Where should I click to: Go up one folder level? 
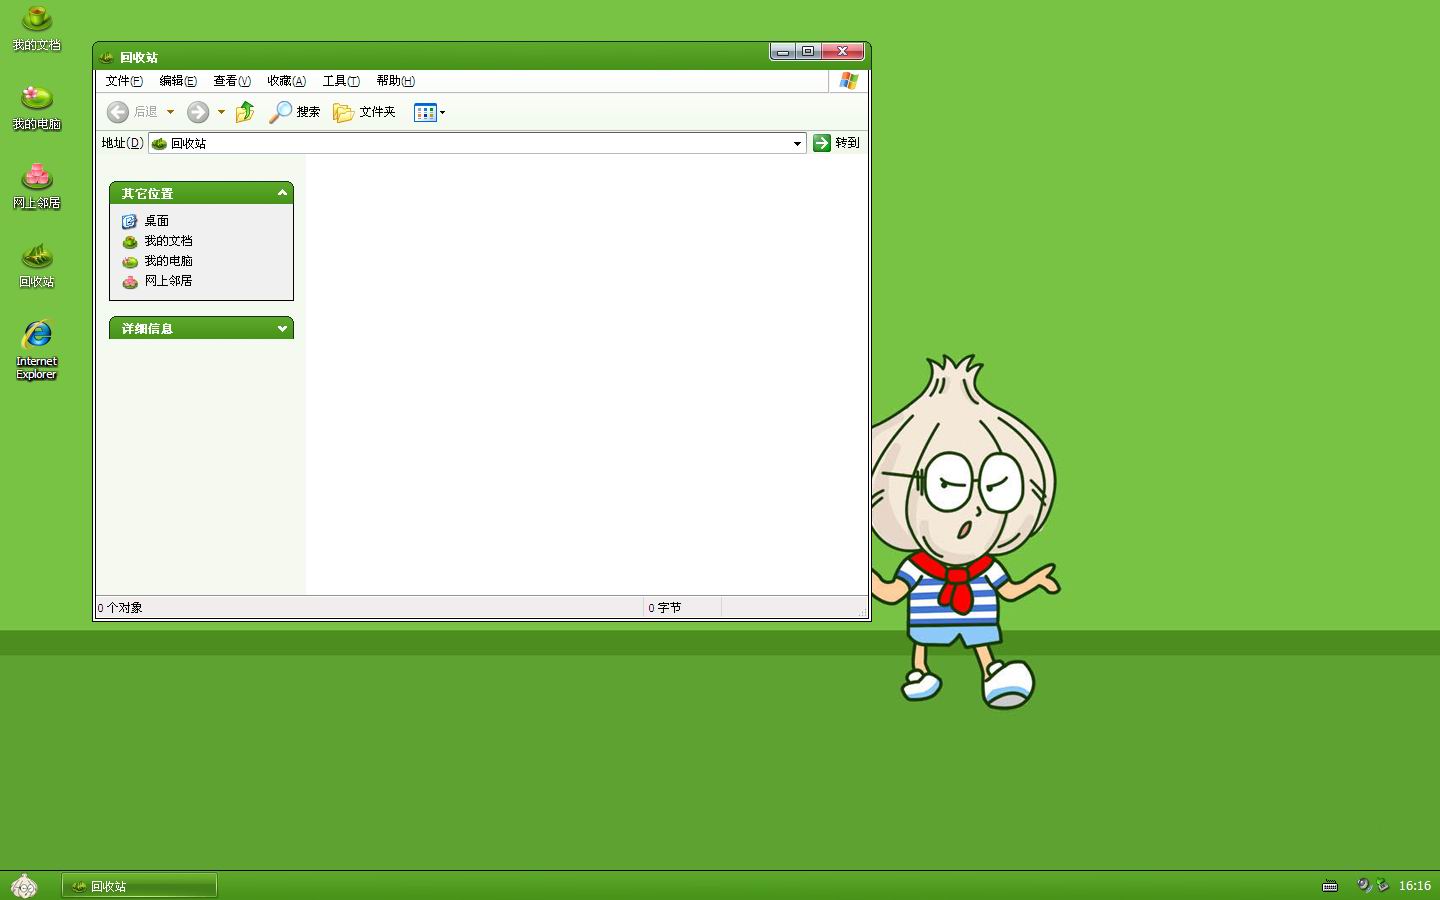[245, 112]
